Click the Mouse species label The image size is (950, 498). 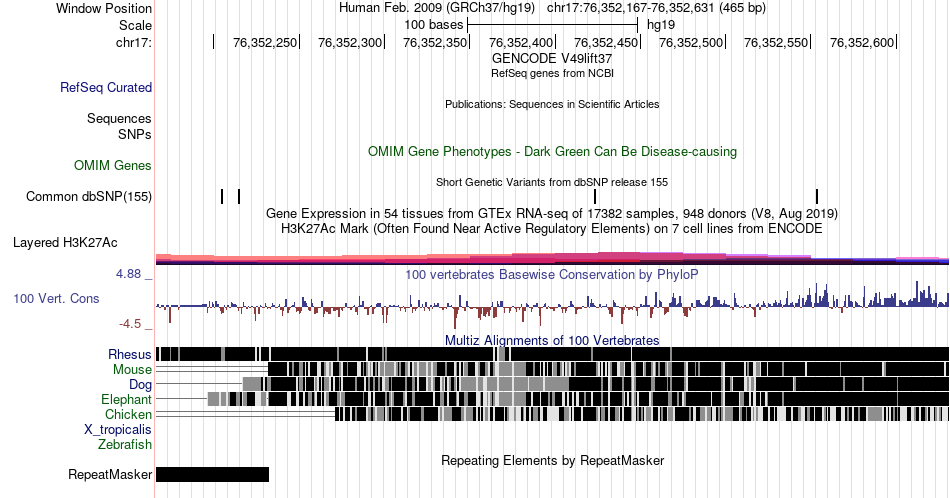[132, 370]
